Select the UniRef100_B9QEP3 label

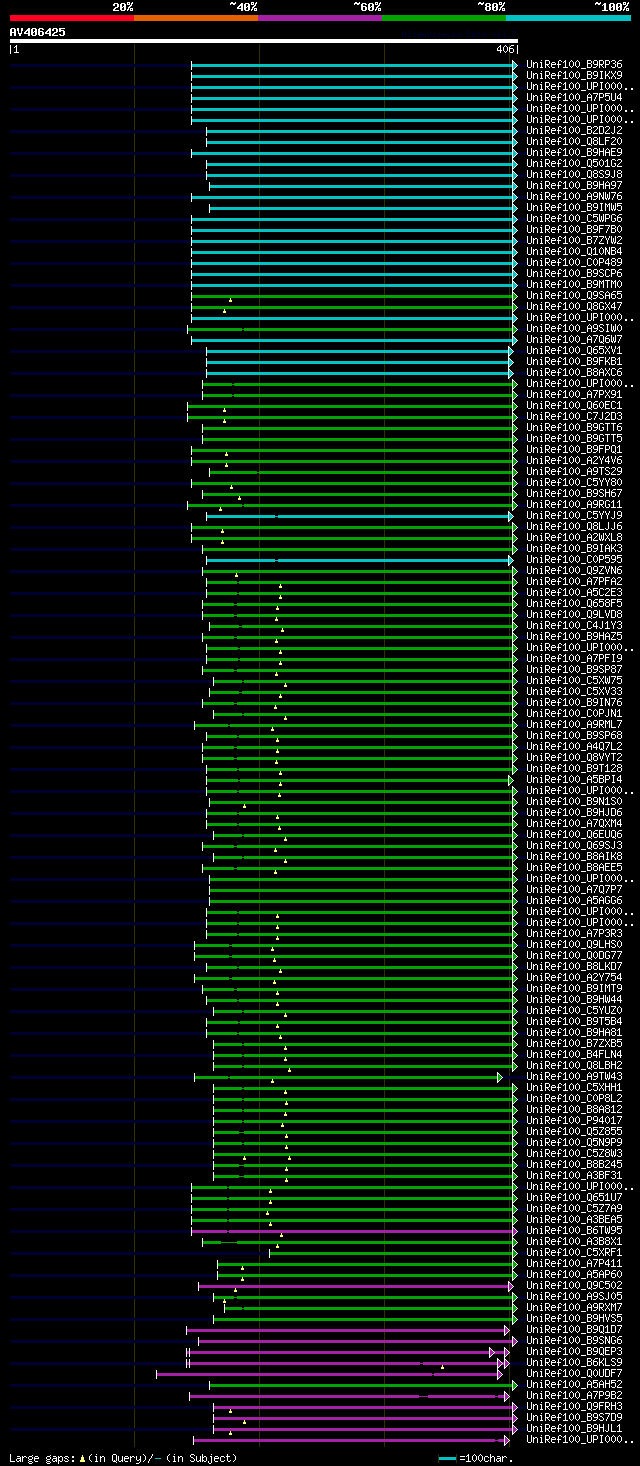pos(574,1351)
